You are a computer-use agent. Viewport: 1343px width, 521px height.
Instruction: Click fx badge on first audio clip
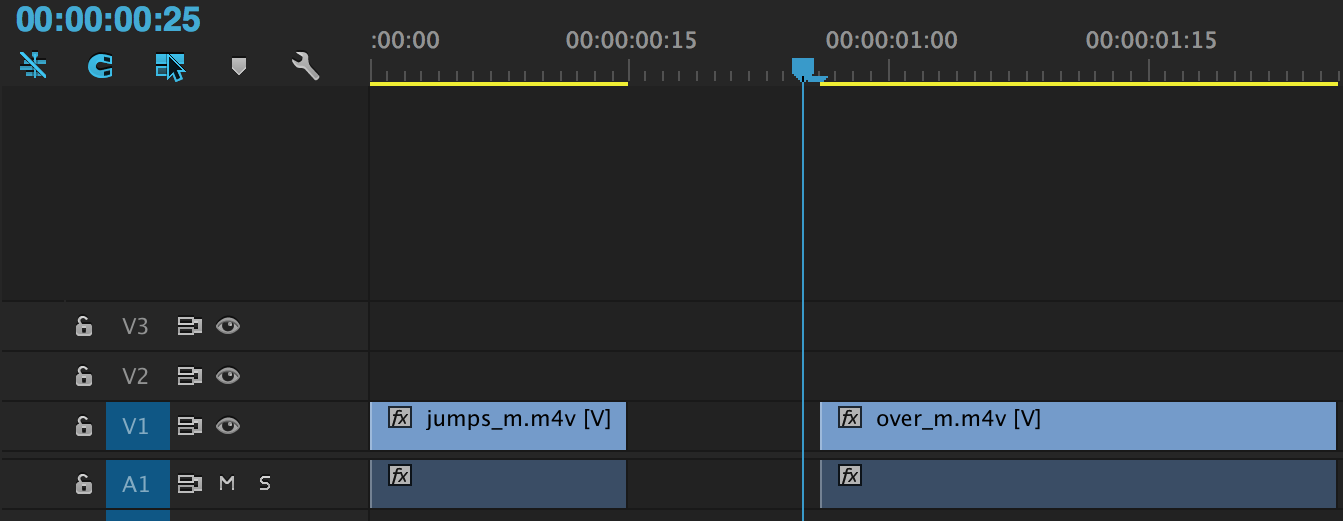tap(400, 475)
